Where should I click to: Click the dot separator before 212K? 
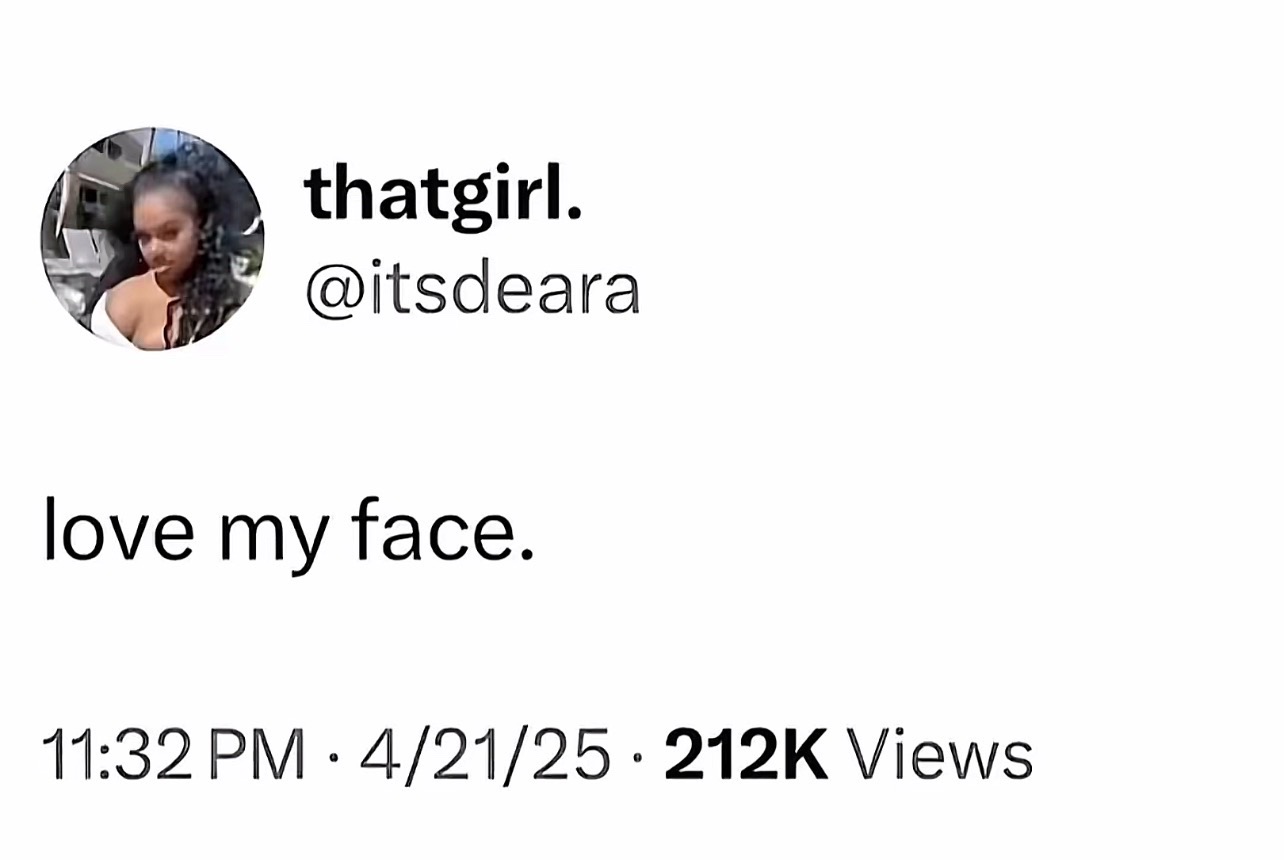(638, 757)
